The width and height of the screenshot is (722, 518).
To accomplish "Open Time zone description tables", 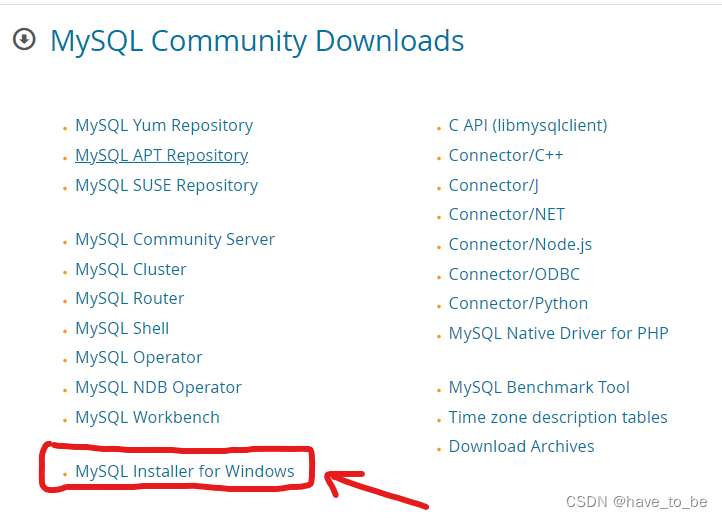I will (x=558, y=418).
